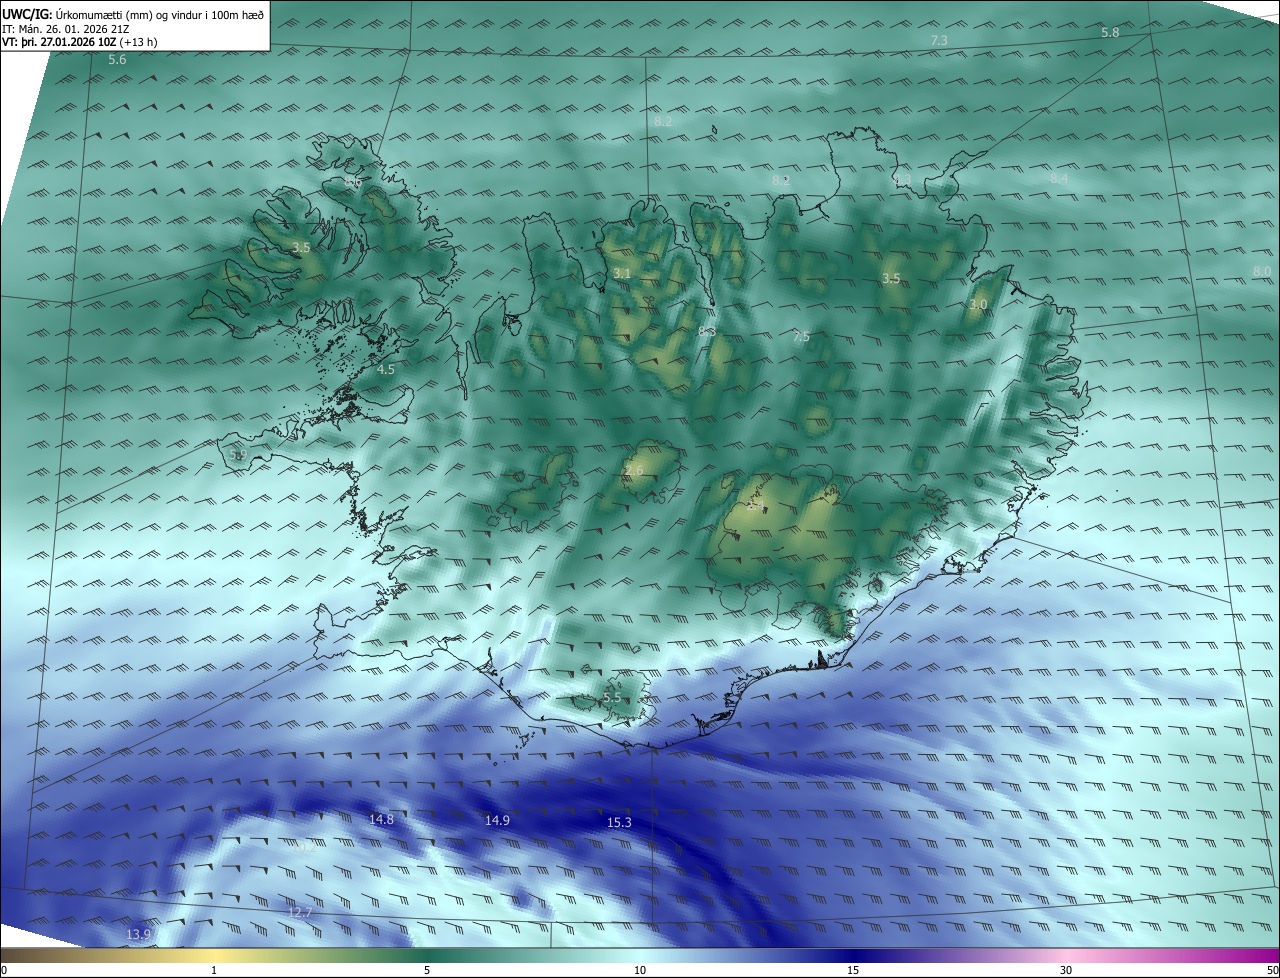
Task: Click the 'UWC/IG: Úrkomumætti (mm)' title line
Action: pos(133,14)
